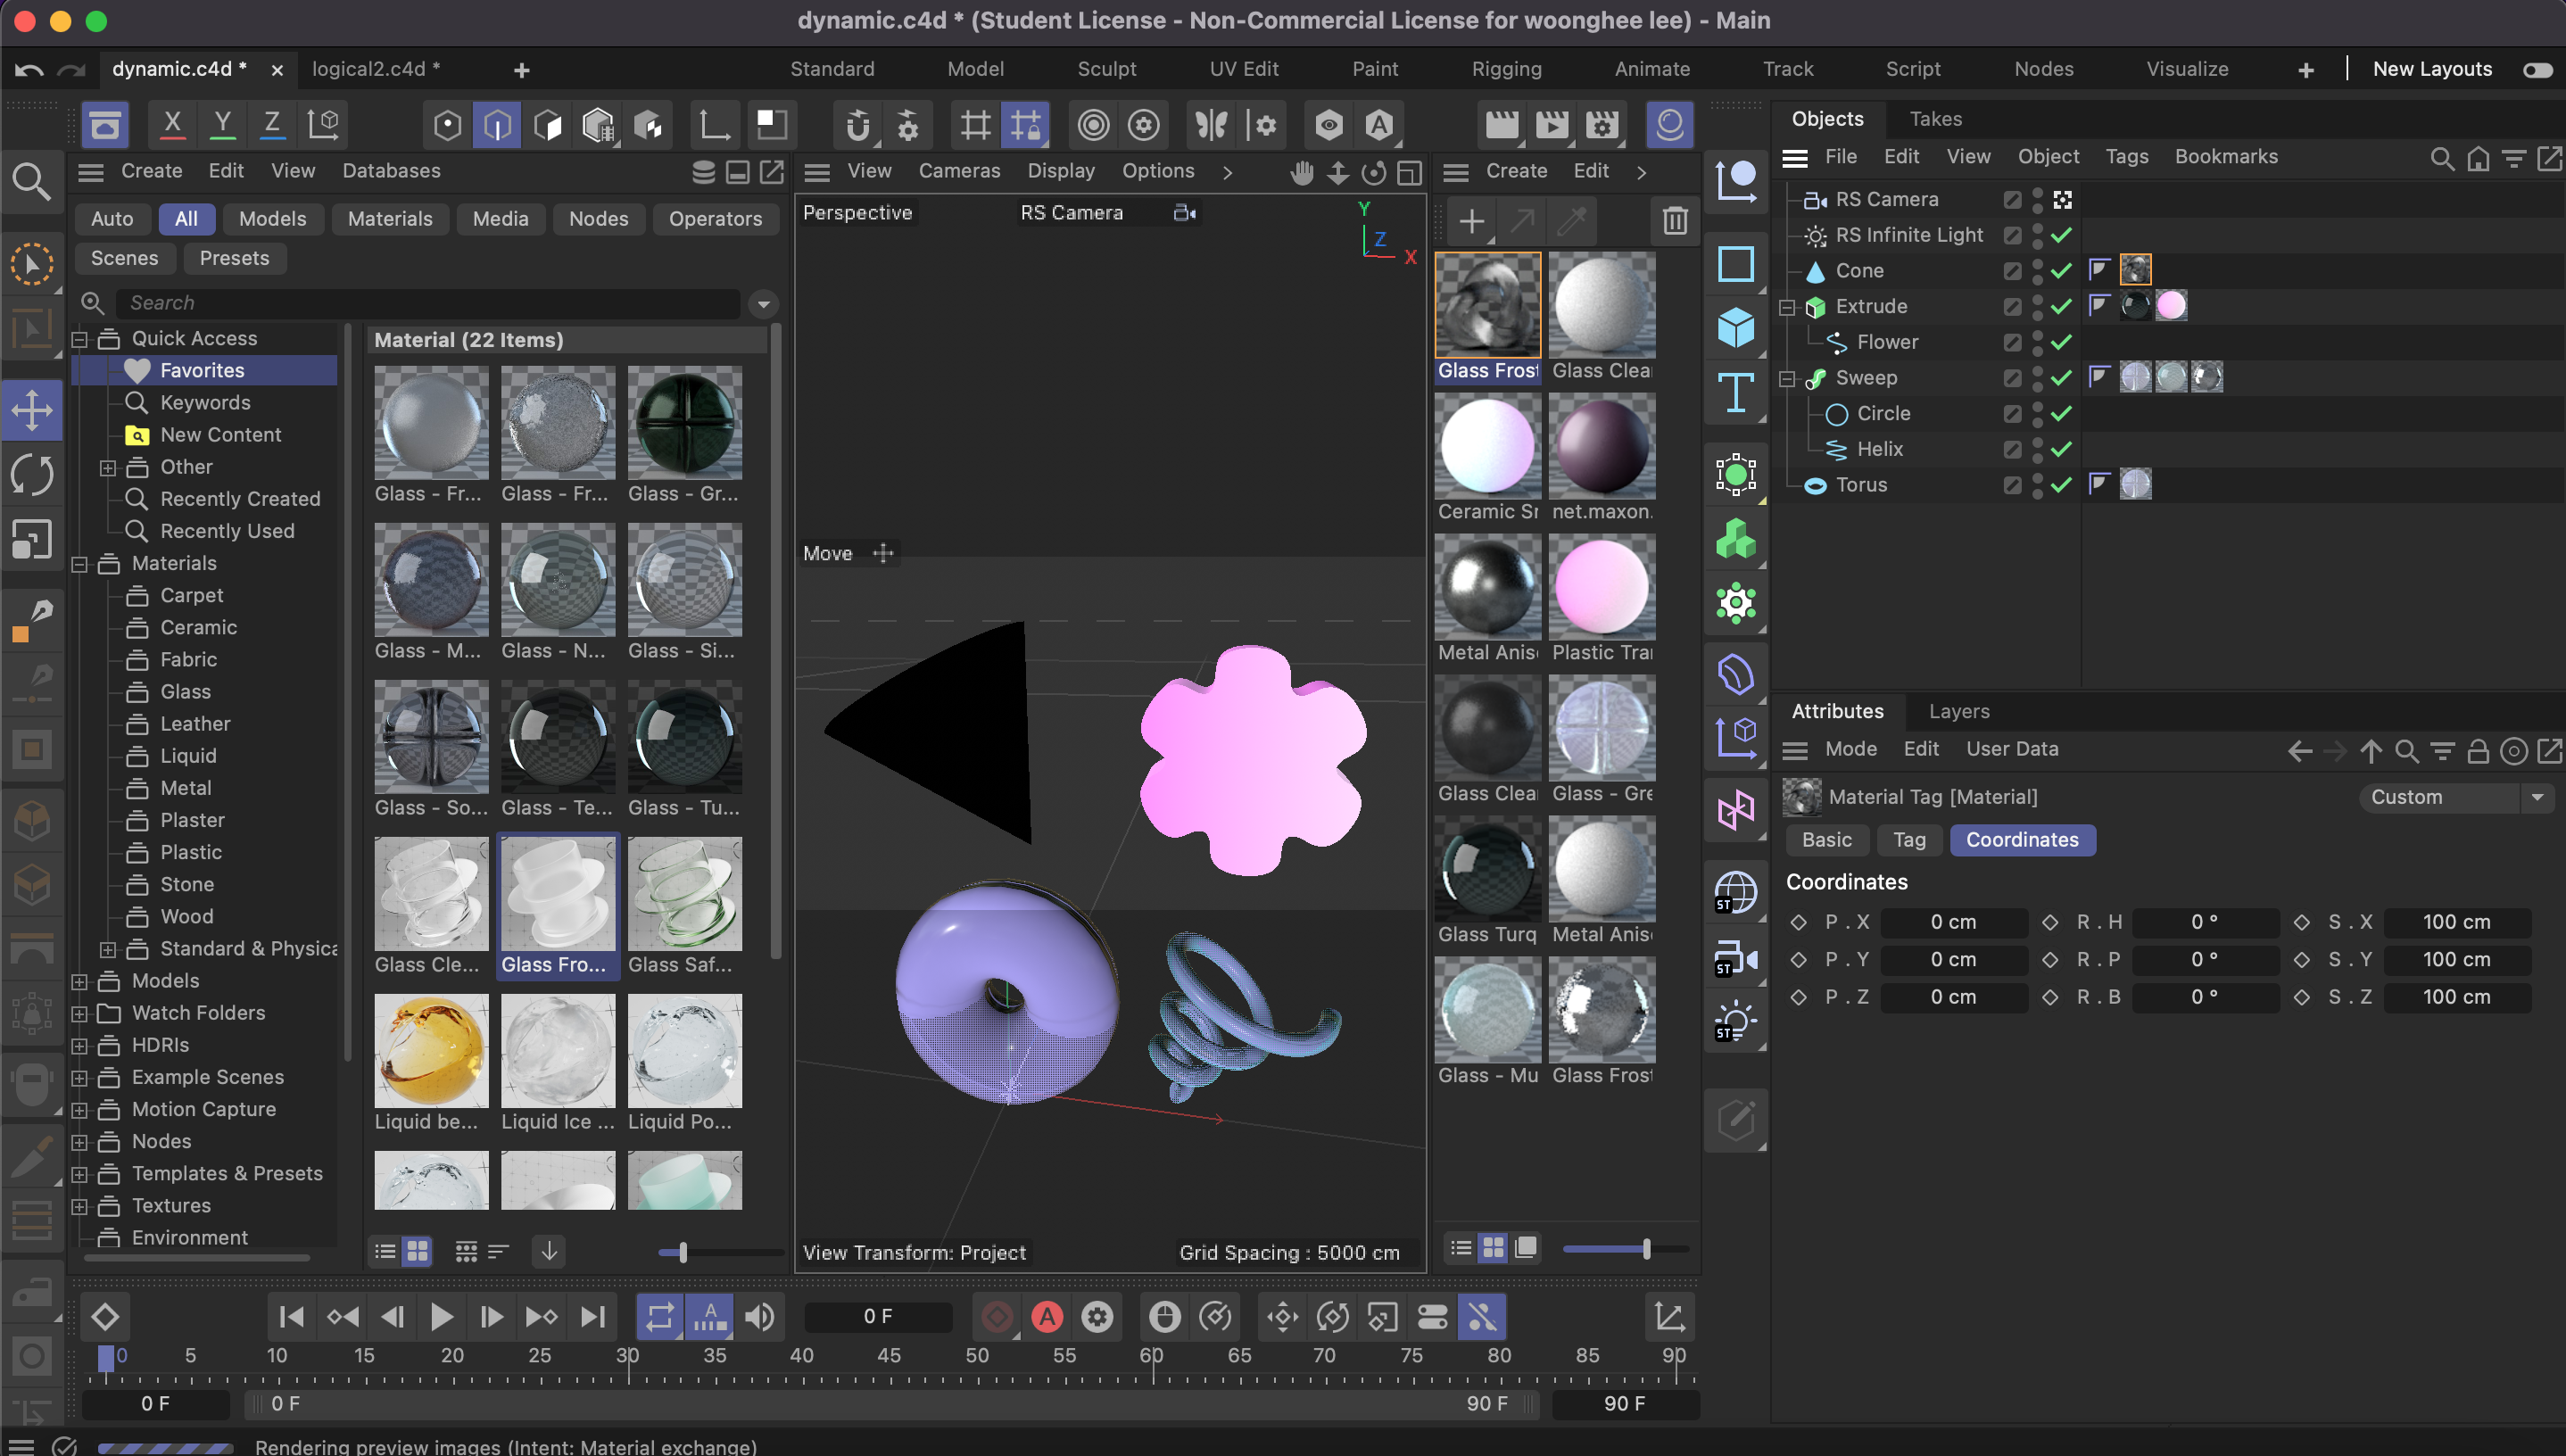Expand the Models tree folder
The height and width of the screenshot is (1456, 2566).
[80, 981]
